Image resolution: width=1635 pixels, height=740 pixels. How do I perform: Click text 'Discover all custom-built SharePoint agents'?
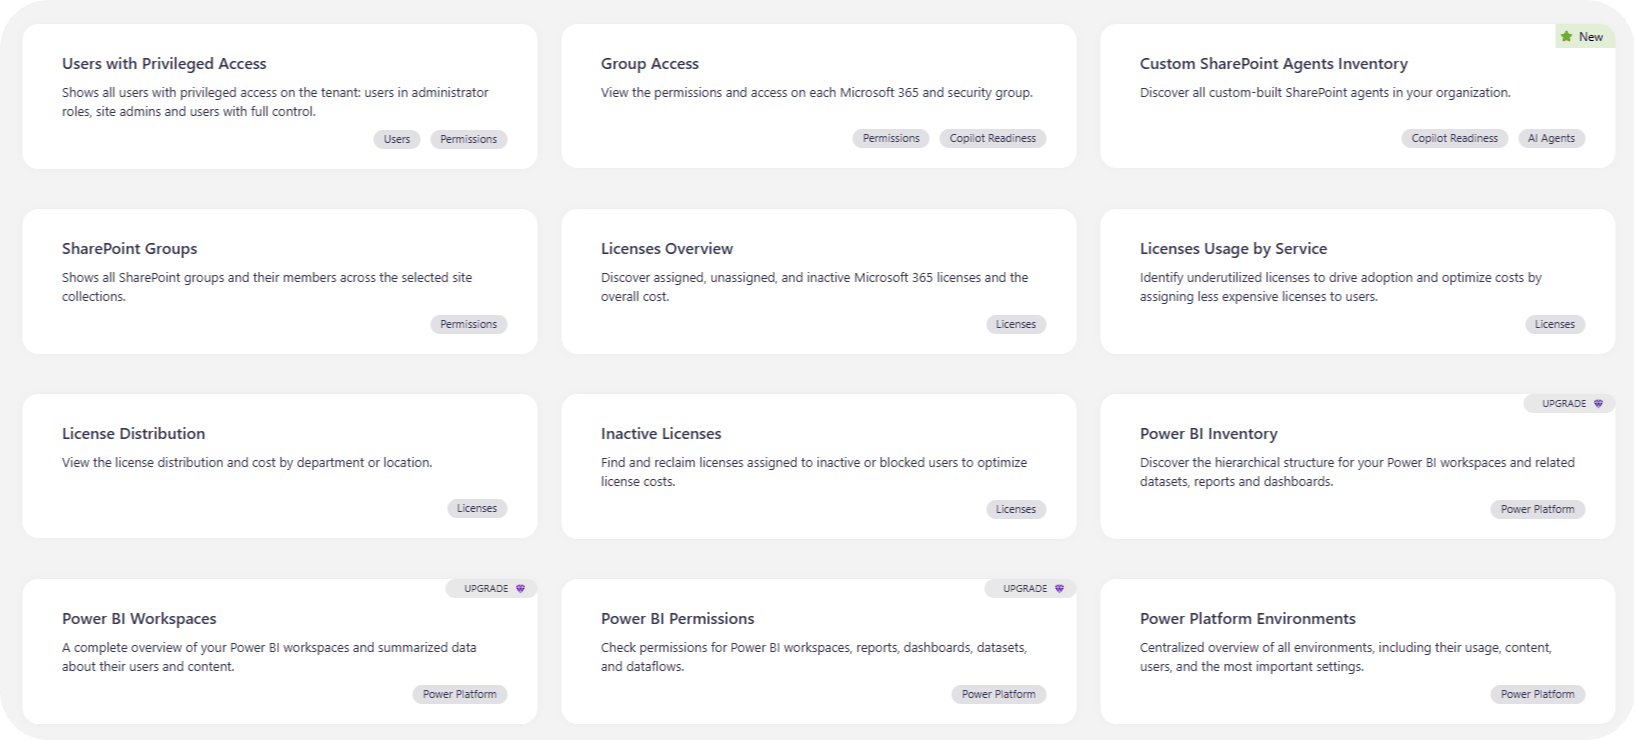pyautogui.click(x=1325, y=93)
